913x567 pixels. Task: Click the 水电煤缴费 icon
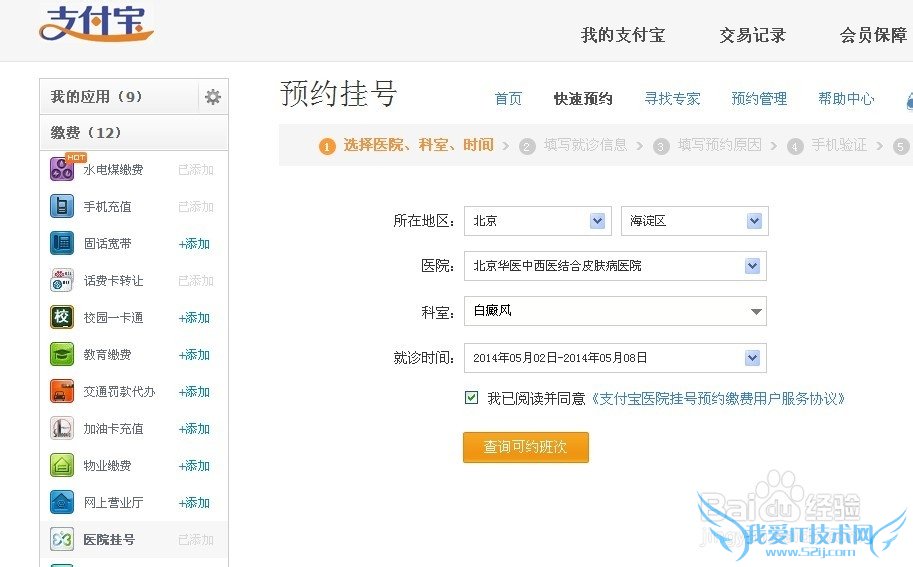pos(62,169)
